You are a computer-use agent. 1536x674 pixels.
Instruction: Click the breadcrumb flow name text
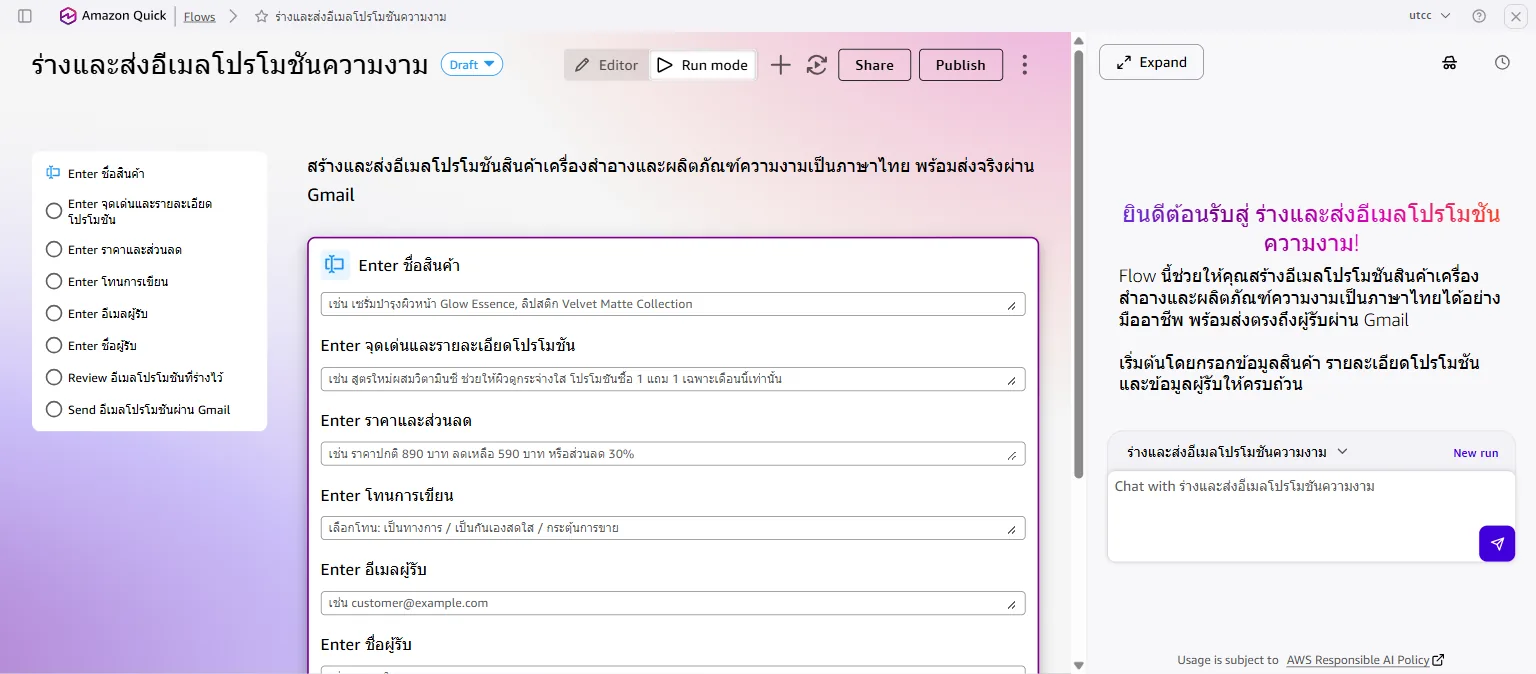(361, 17)
